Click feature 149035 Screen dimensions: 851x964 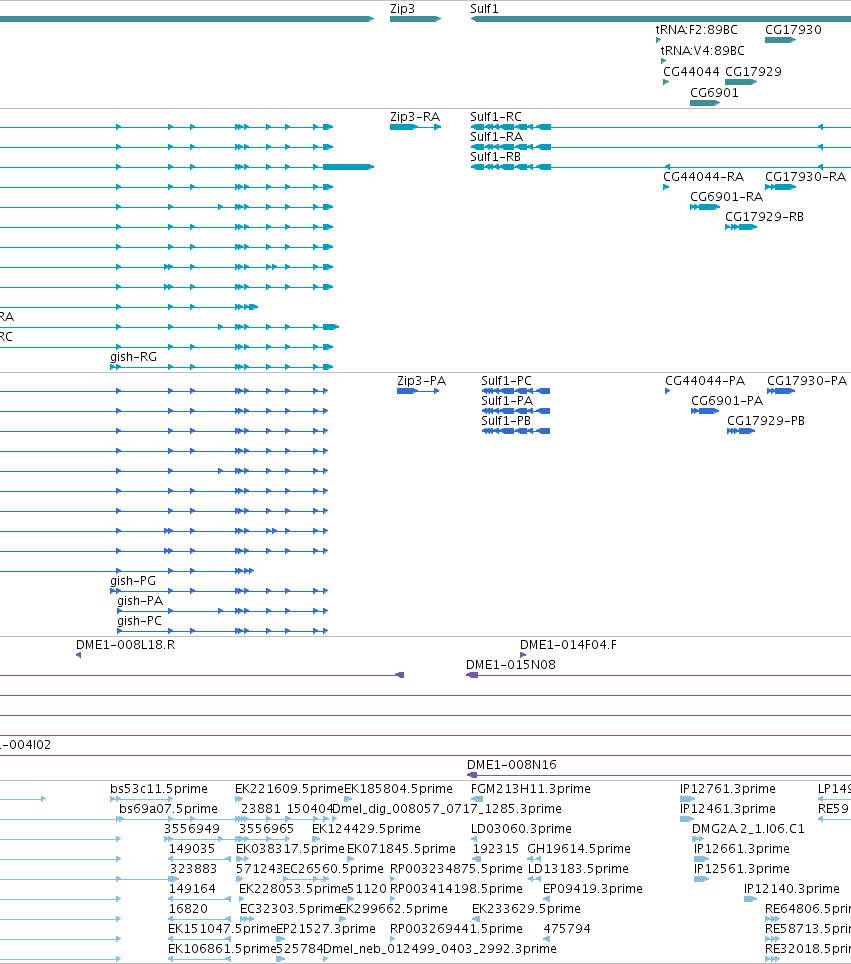200,859
